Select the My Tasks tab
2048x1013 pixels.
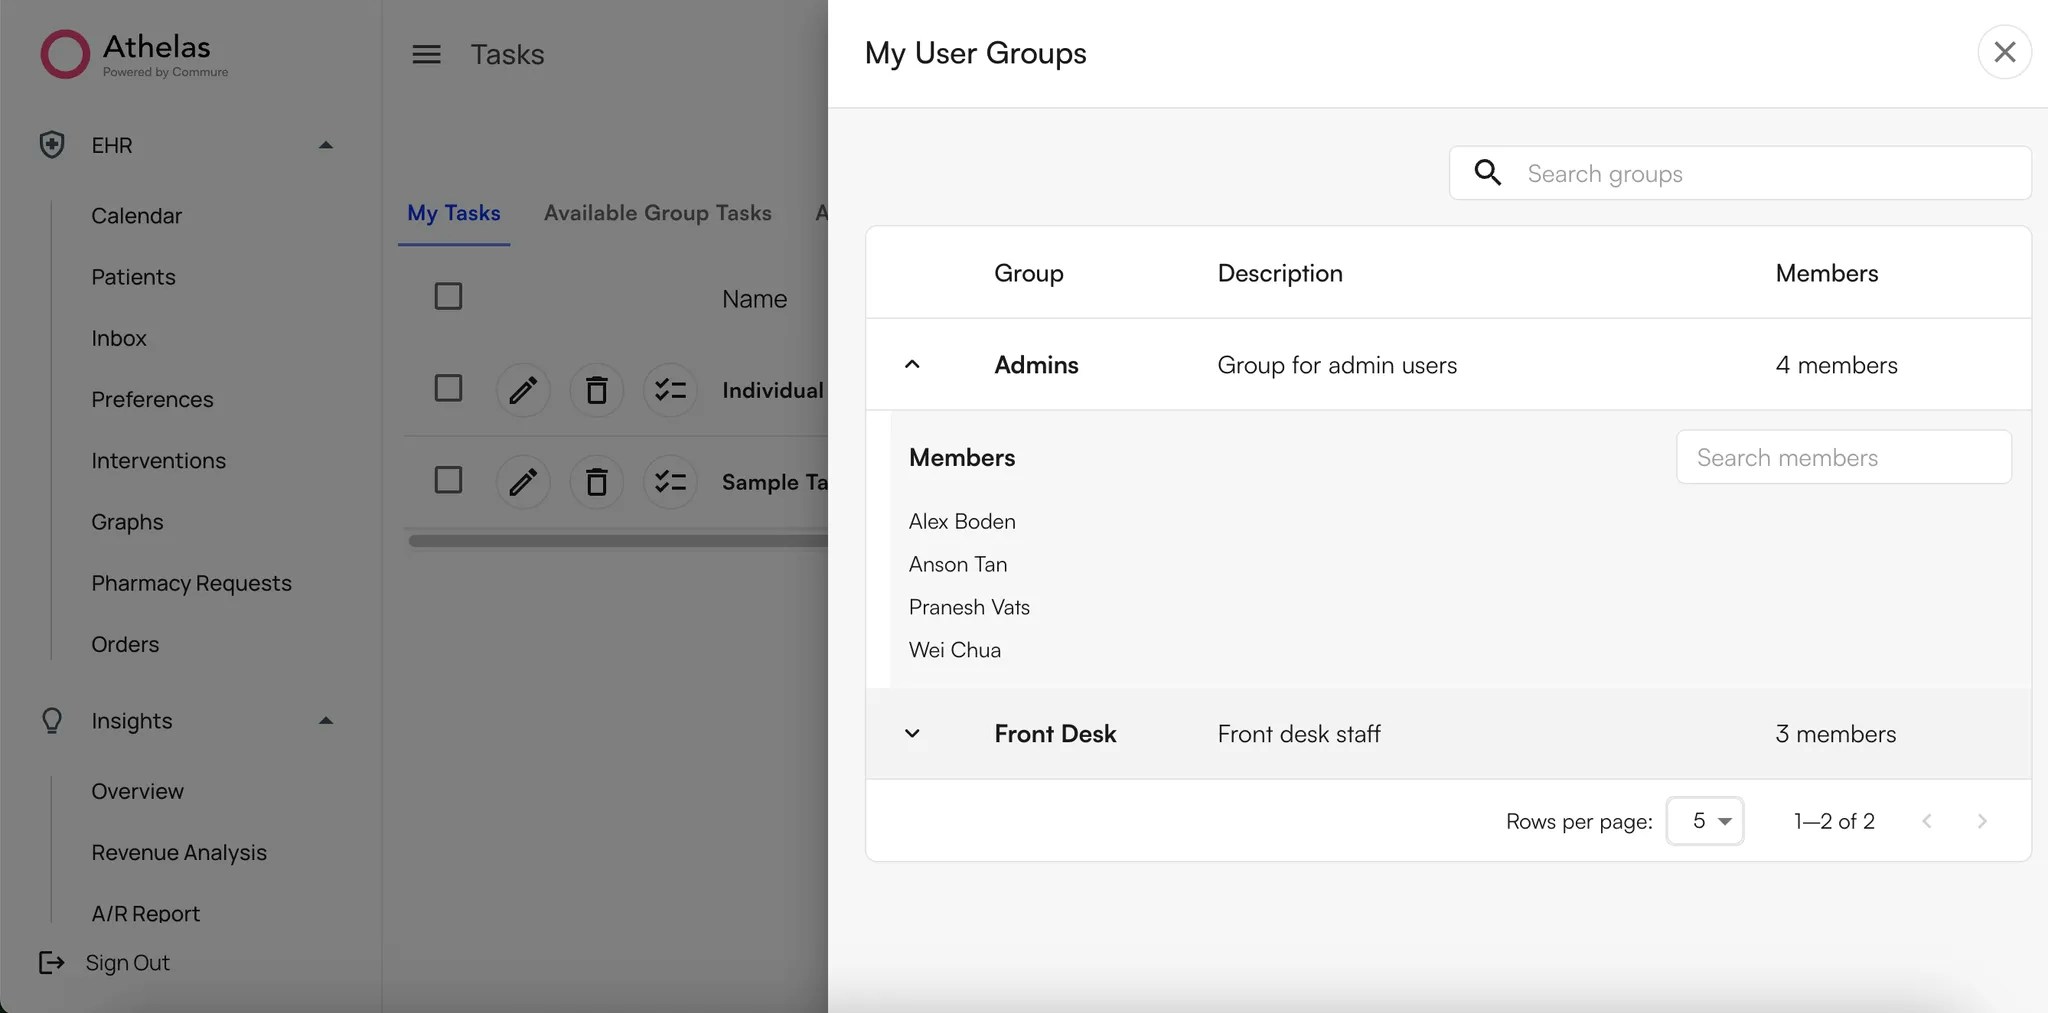(x=454, y=212)
